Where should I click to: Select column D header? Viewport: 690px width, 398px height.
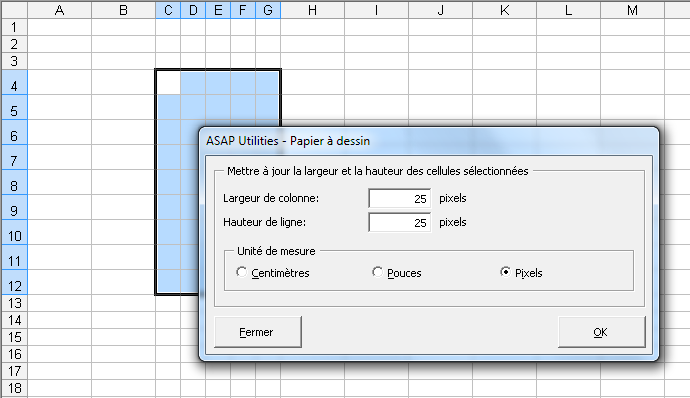193,10
